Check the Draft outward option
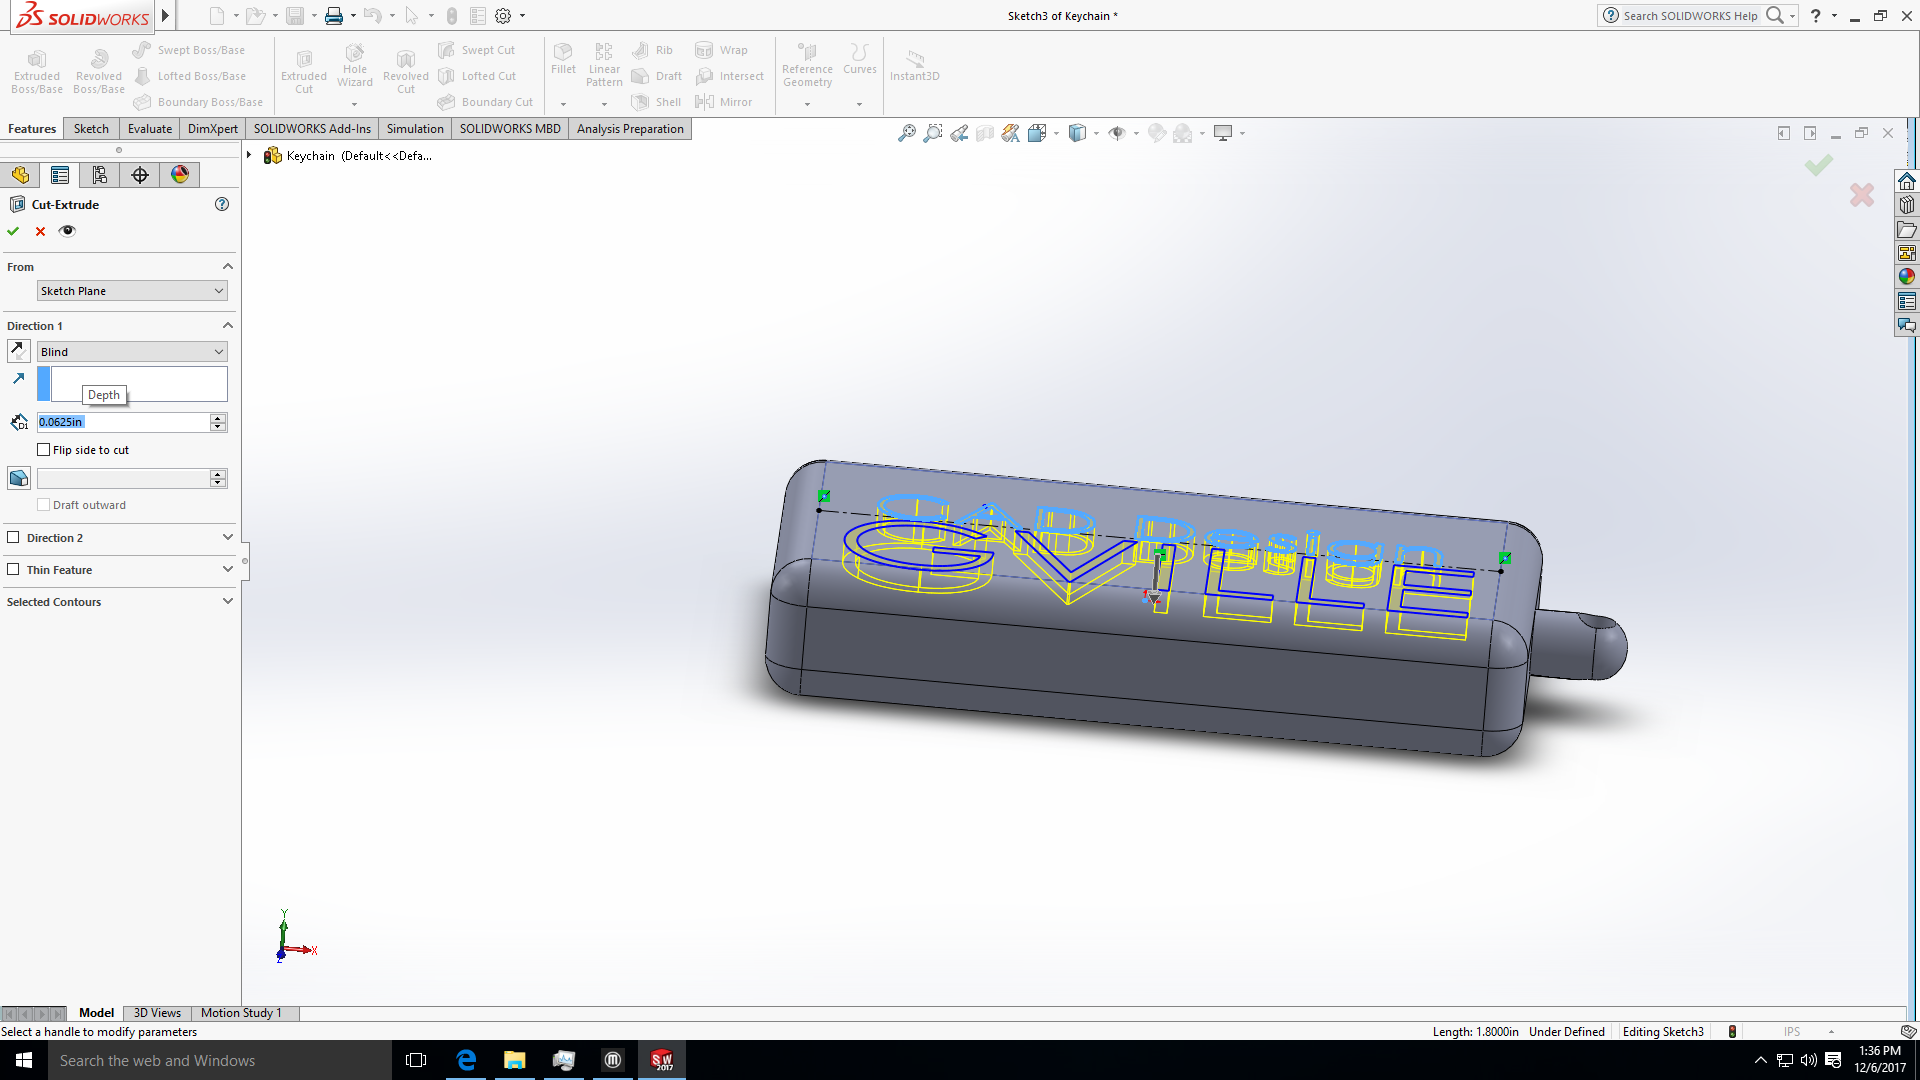This screenshot has height=1080, width=1920. 44,504
